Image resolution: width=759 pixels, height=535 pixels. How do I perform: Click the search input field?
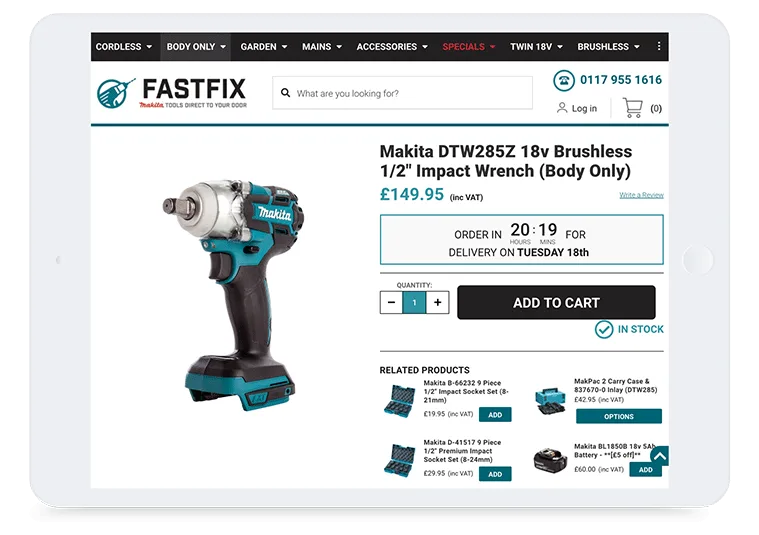(x=402, y=93)
